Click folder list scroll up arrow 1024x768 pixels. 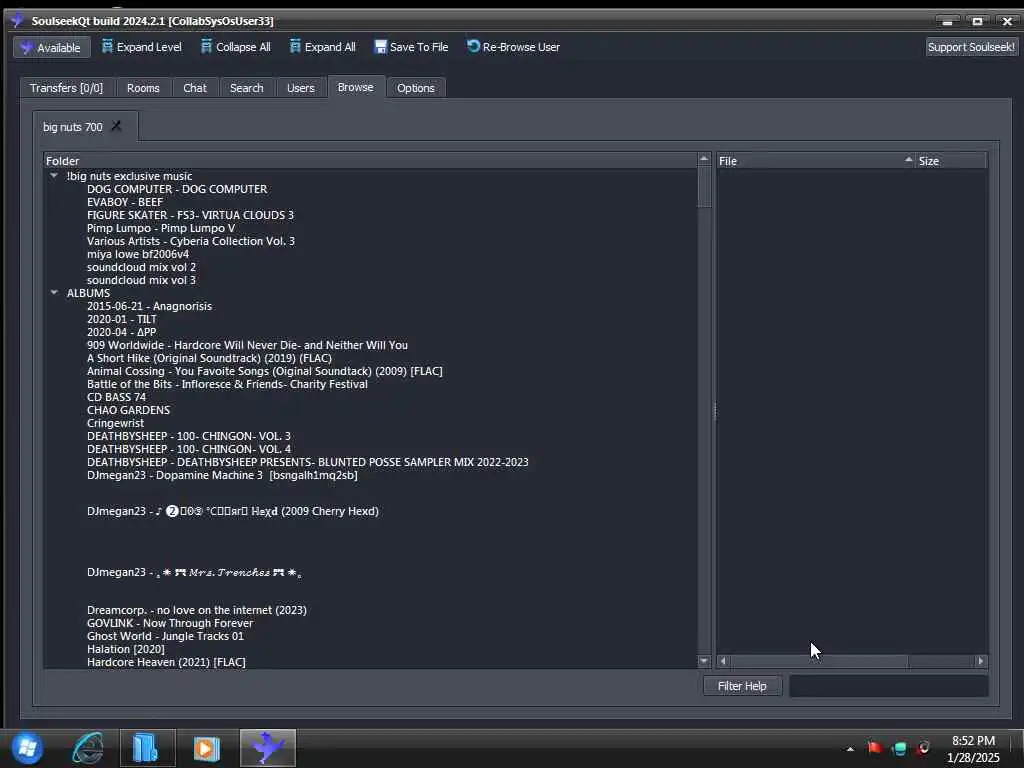pyautogui.click(x=703, y=159)
